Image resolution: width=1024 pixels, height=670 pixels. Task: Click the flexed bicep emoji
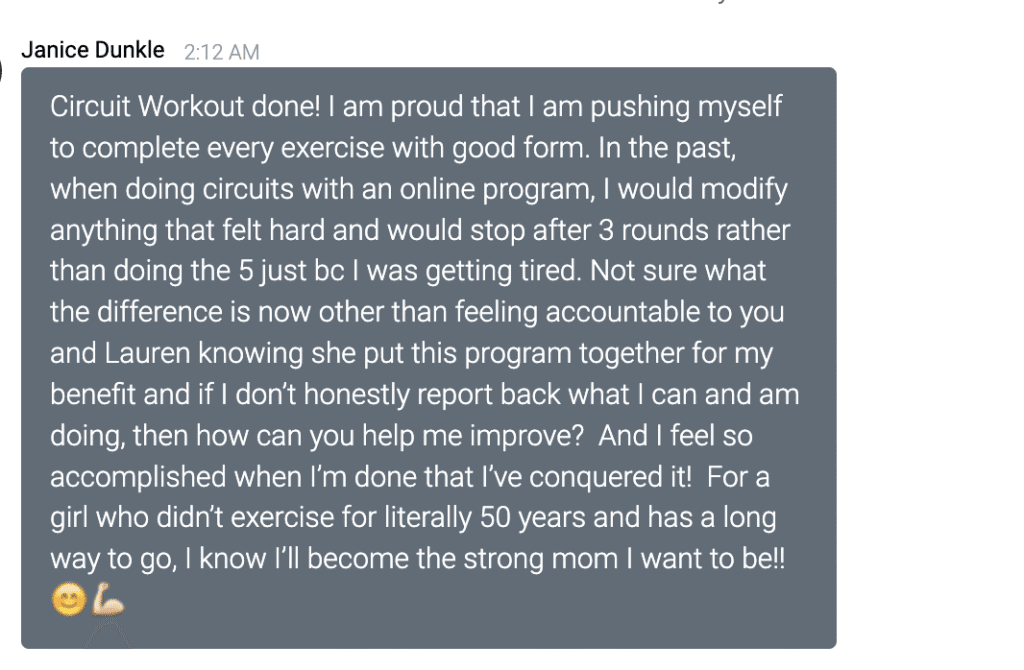pyautogui.click(x=107, y=599)
